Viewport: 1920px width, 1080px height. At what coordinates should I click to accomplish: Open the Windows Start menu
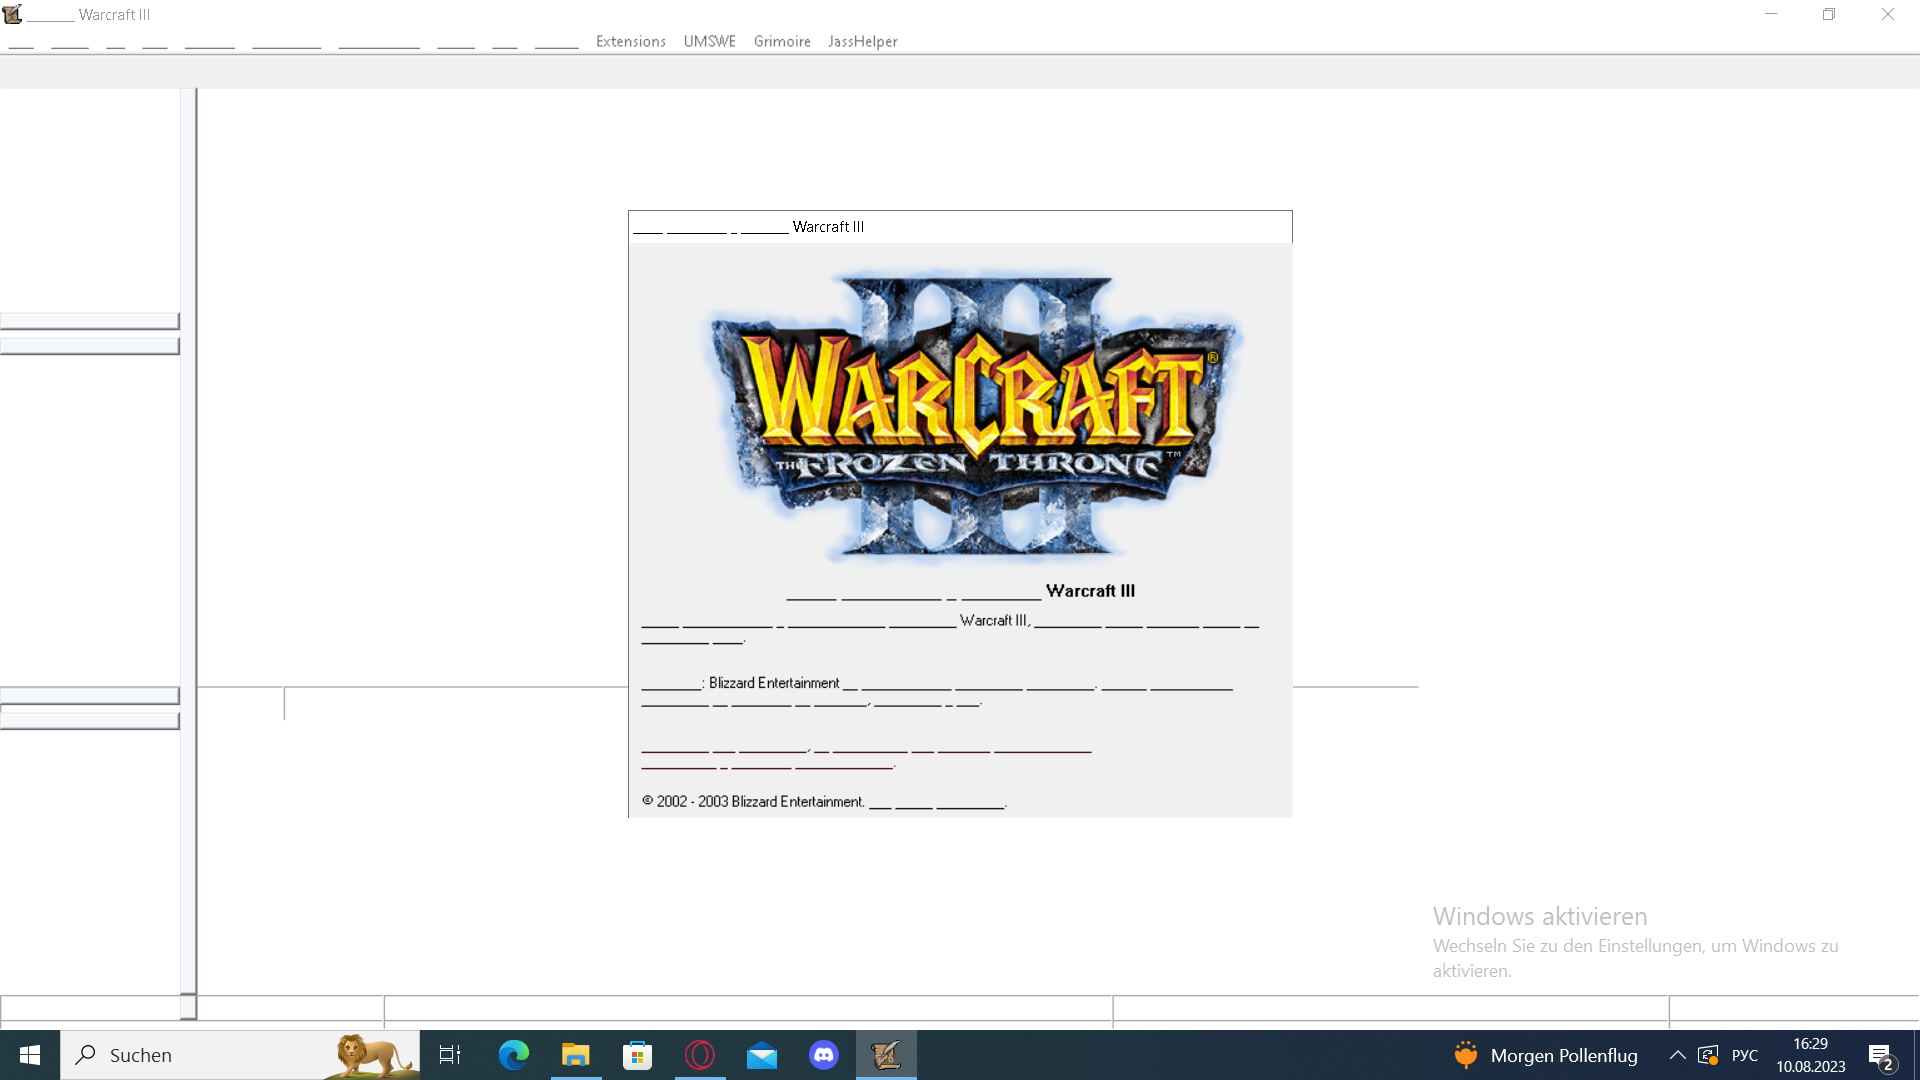30,1055
